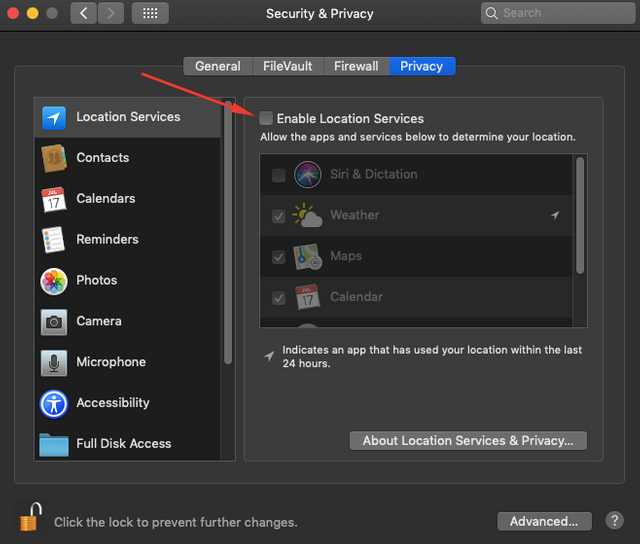Open About Location Services & Privacy
The width and height of the screenshot is (640, 544).
click(468, 441)
